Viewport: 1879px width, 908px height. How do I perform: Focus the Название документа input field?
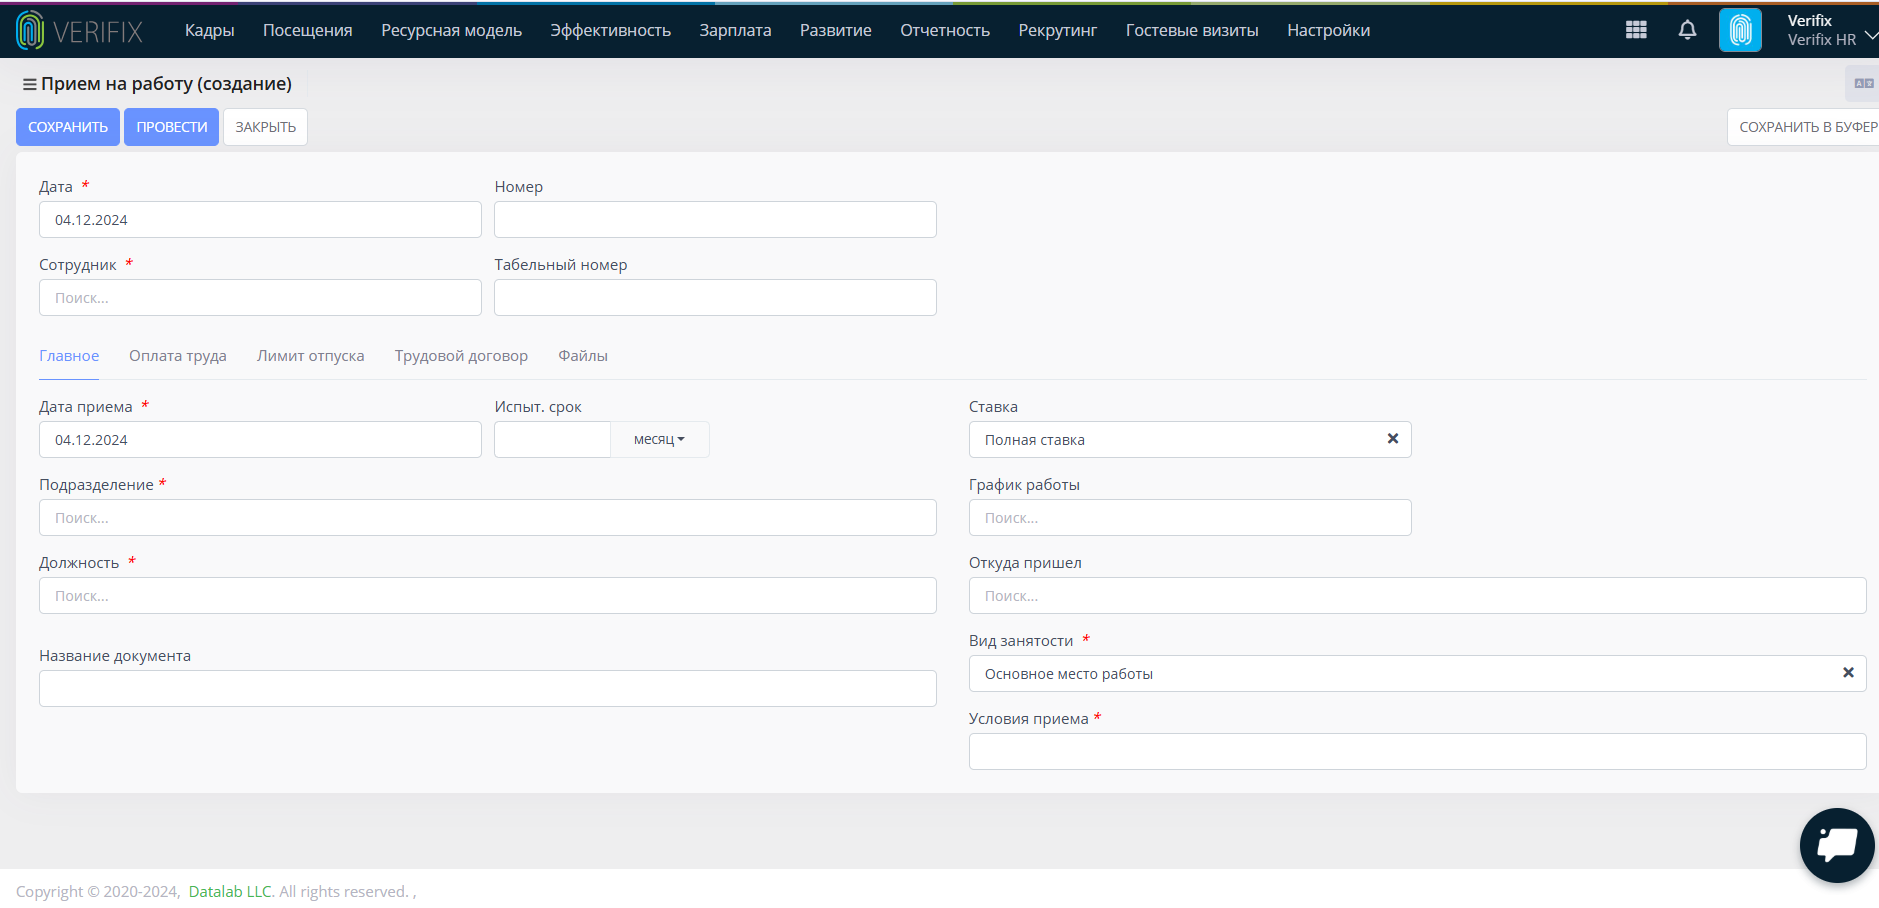coord(488,689)
